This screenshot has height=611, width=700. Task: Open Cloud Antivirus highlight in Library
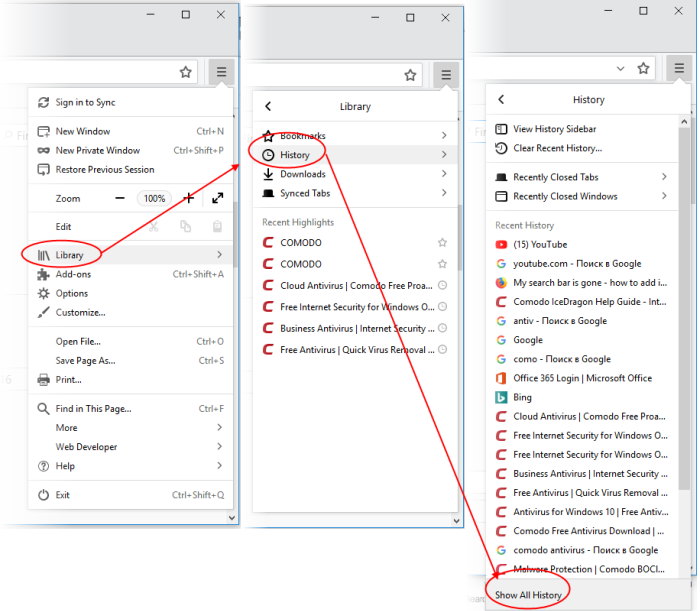point(355,286)
